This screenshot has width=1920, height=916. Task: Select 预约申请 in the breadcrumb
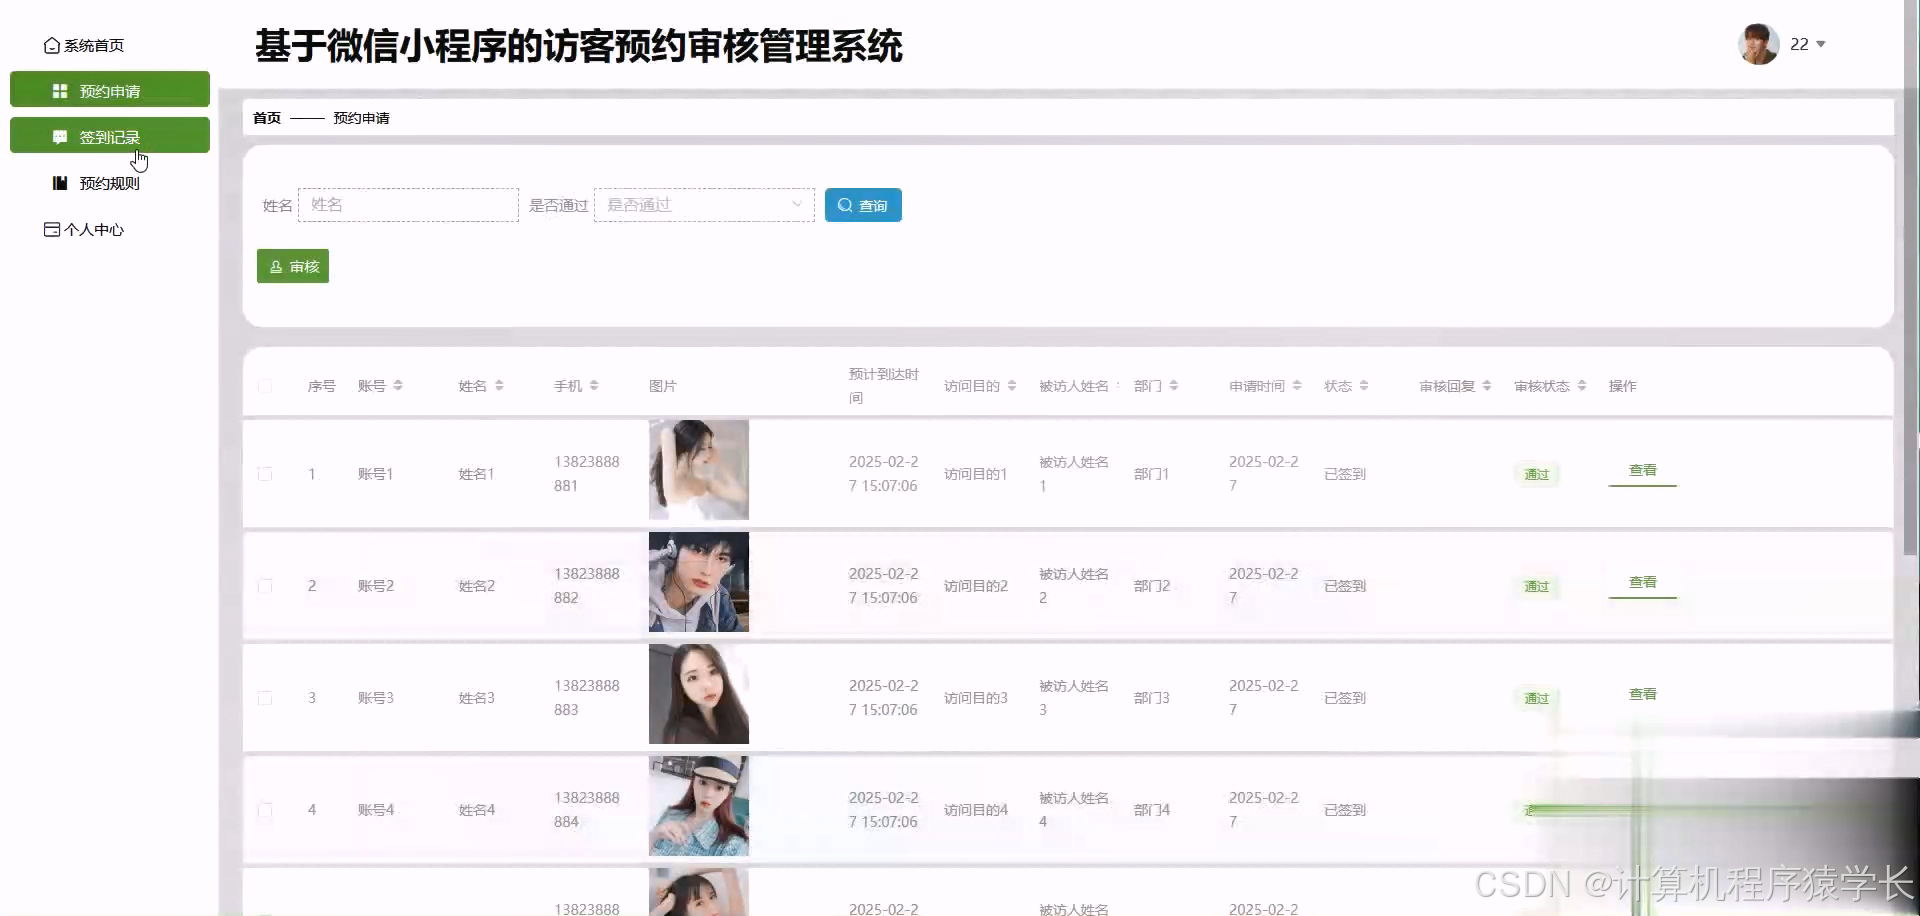(x=360, y=117)
